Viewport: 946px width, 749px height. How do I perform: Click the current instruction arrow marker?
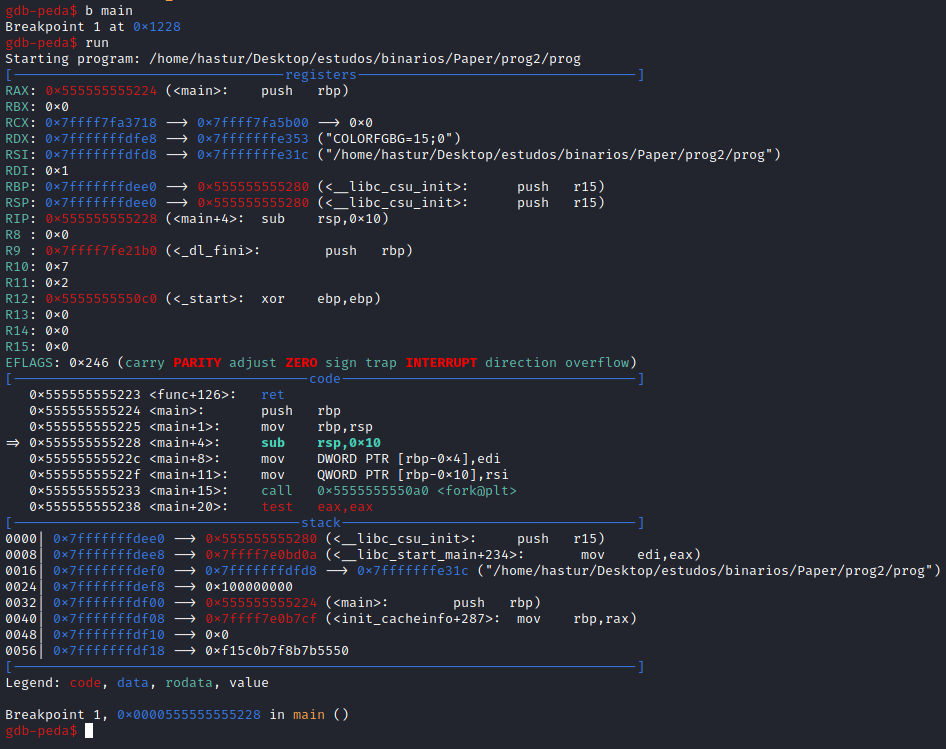pos(13,443)
